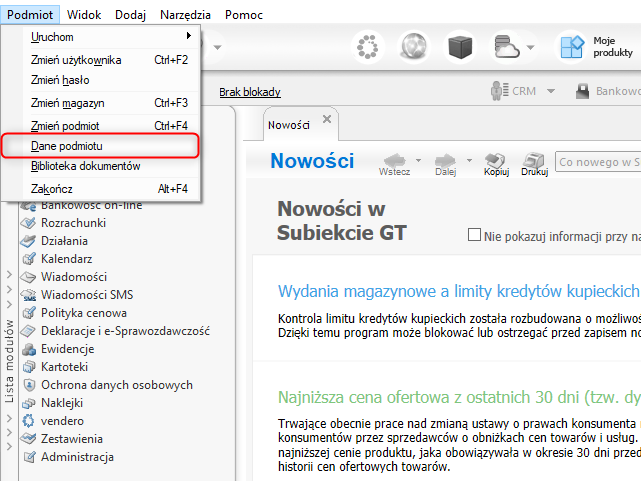
Task: Click the Polityka cenowa icon
Action: [29, 313]
